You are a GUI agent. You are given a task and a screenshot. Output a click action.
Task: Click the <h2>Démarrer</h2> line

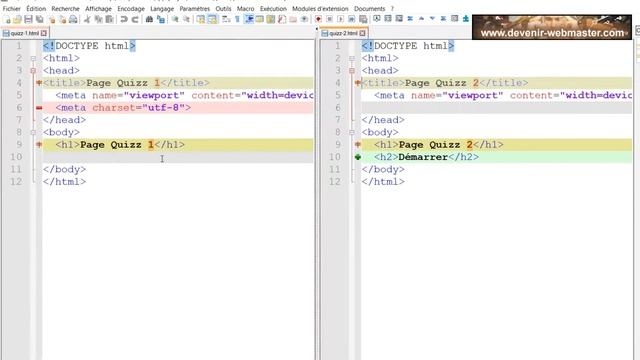click(496, 157)
